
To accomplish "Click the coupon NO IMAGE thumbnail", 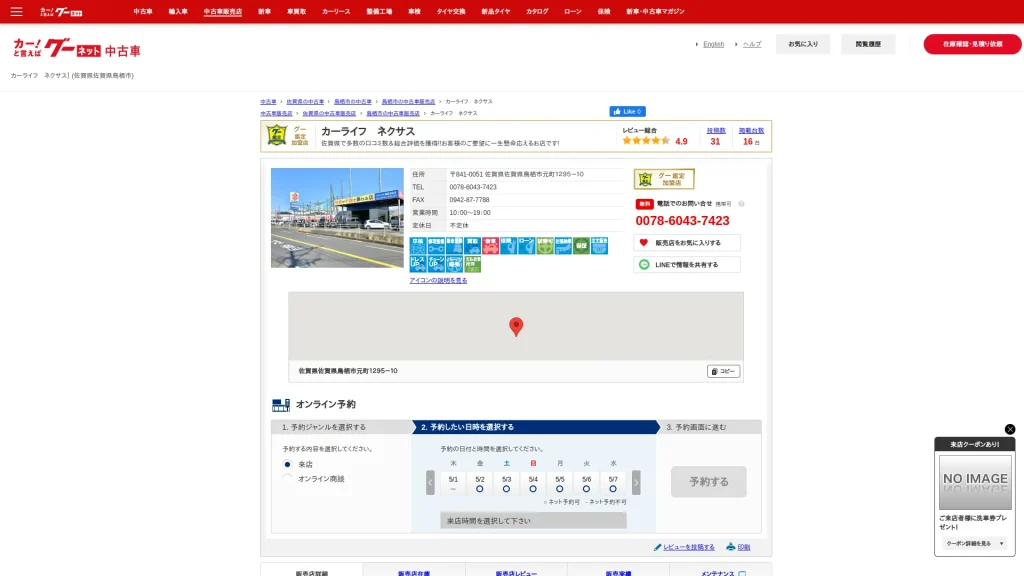I will 975,483.
